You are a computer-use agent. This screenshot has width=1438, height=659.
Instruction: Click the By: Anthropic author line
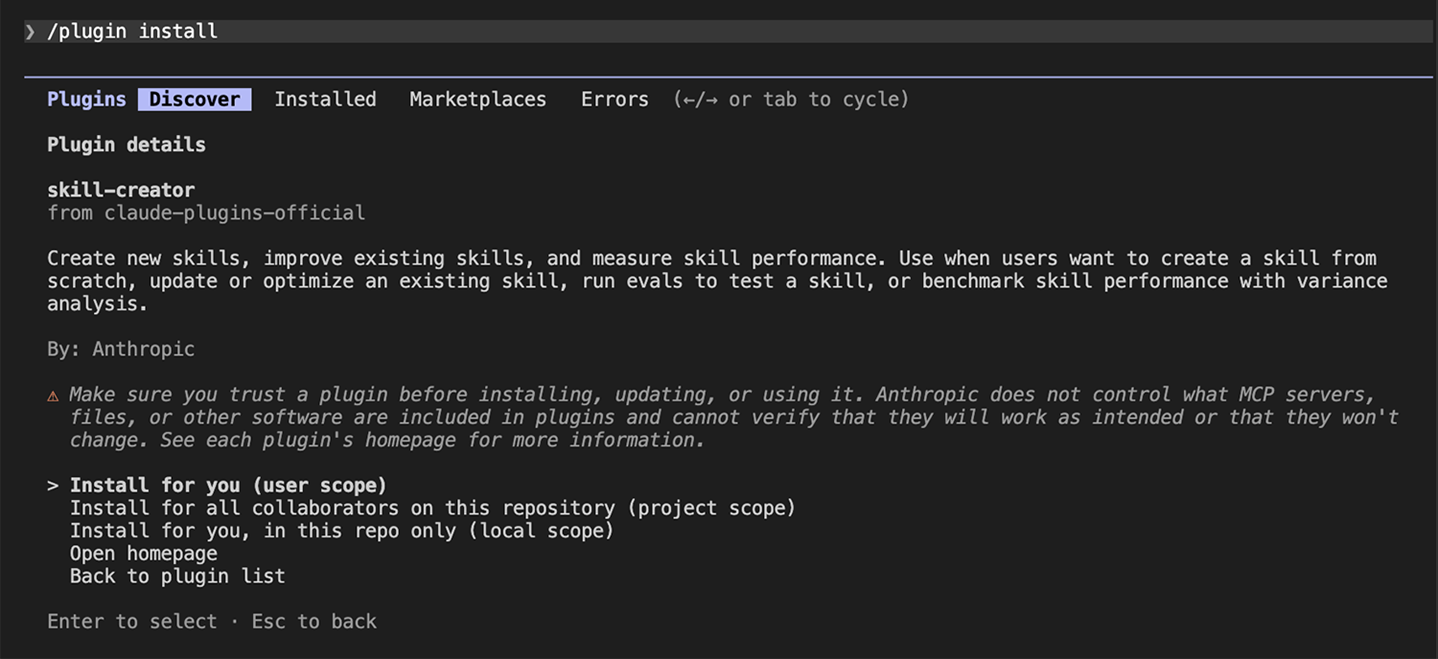tap(121, 349)
